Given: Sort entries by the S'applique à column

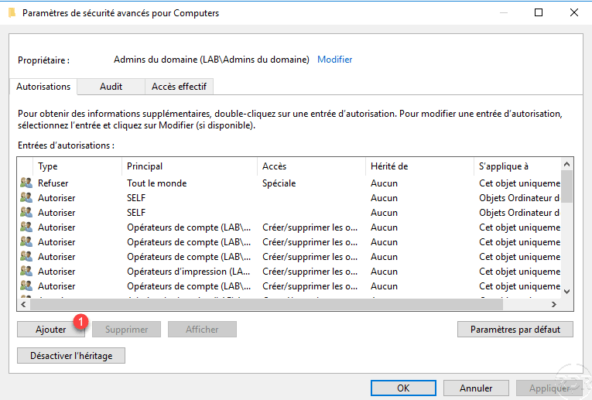Looking at the screenshot, I should coord(517,166).
